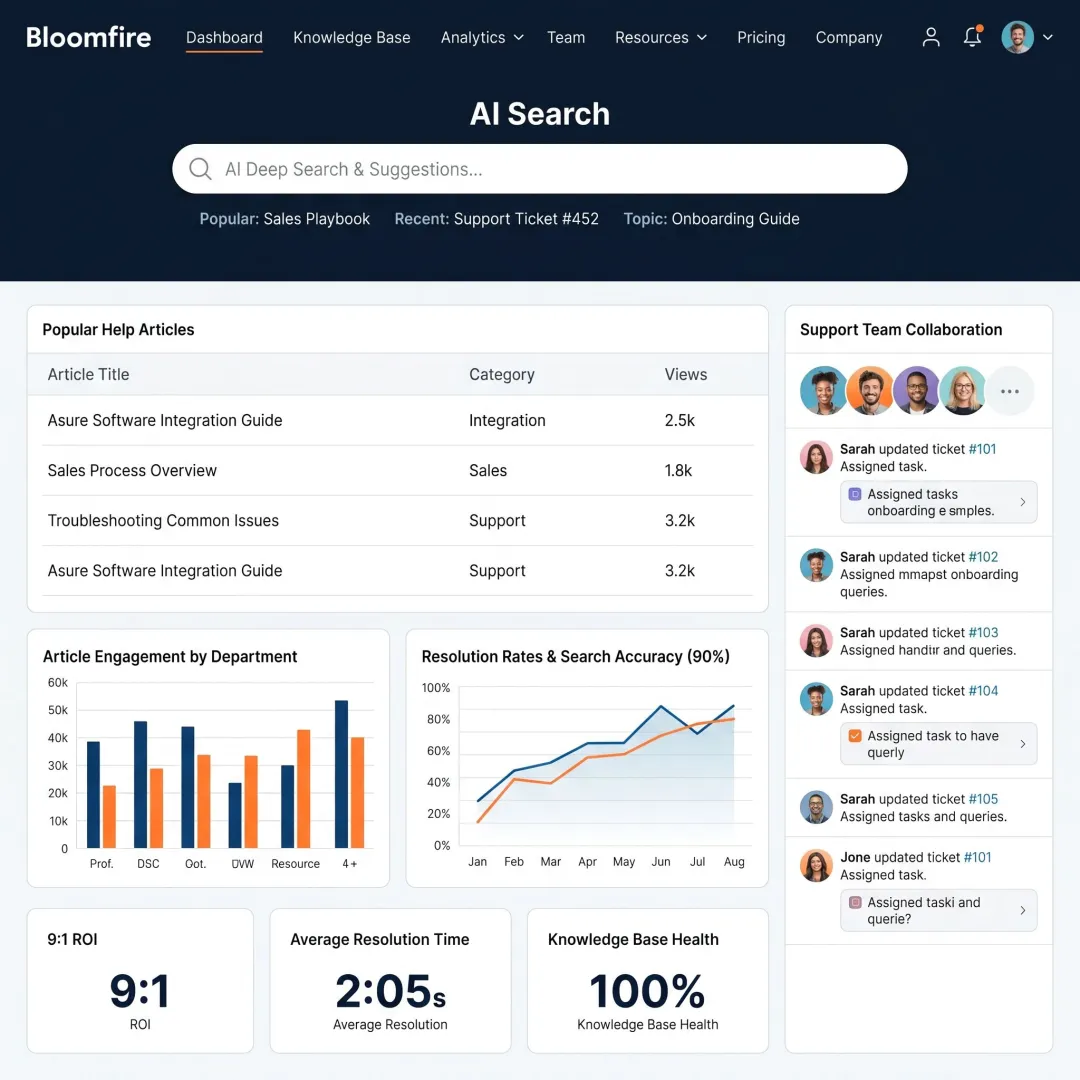1080x1080 pixels.
Task: Click avatar beside ticket #103 update
Action: (x=816, y=641)
